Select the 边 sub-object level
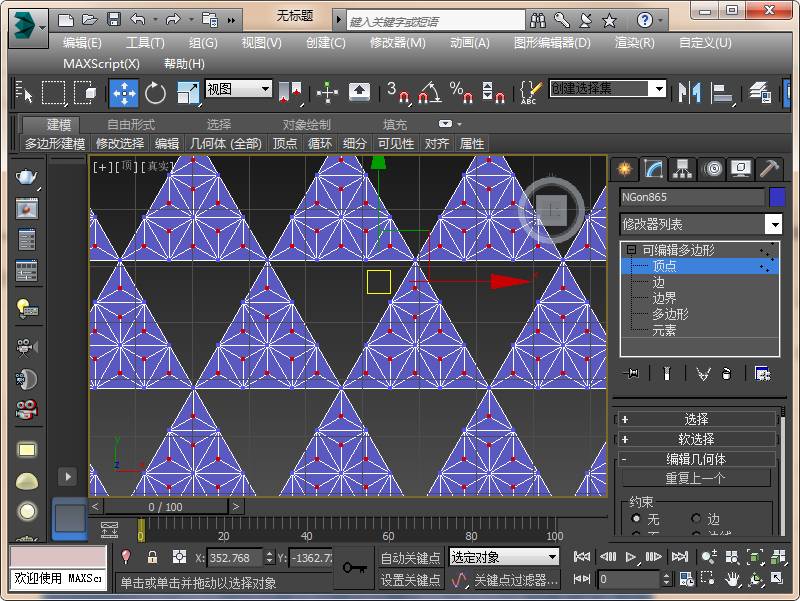This screenshot has width=800, height=601. pos(659,282)
